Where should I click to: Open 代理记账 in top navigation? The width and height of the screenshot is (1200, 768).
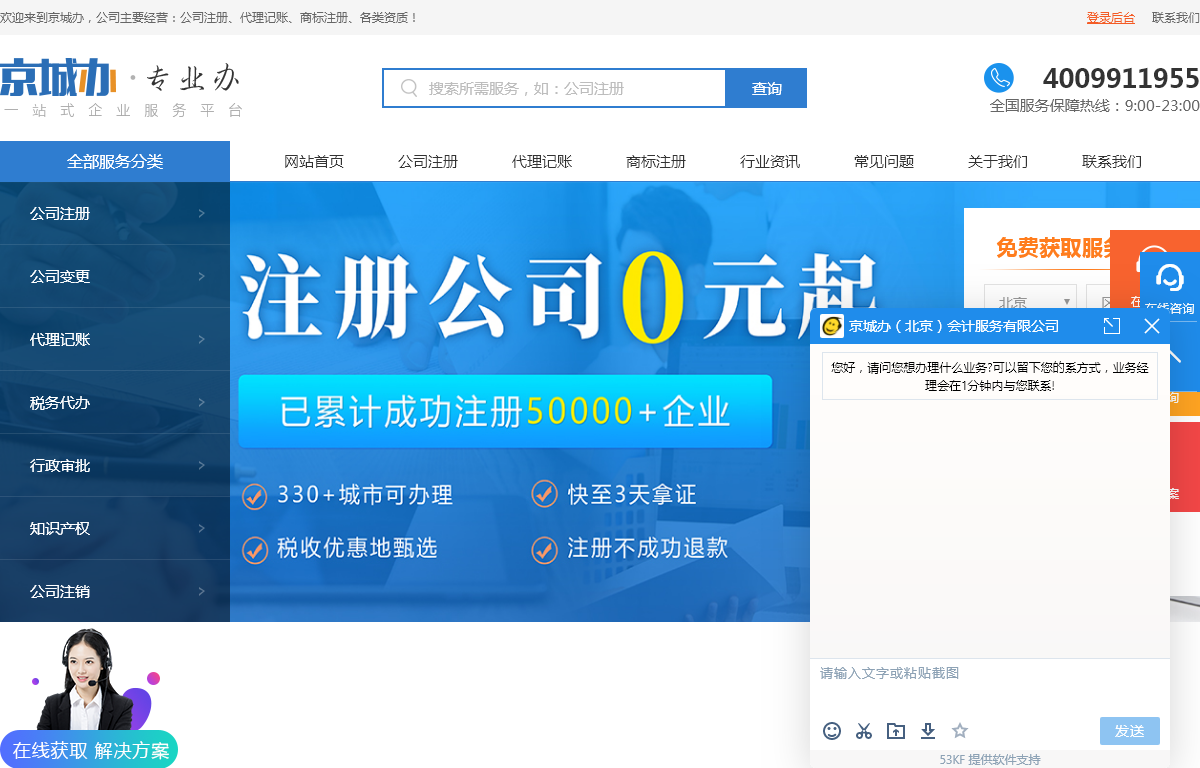tap(542, 161)
